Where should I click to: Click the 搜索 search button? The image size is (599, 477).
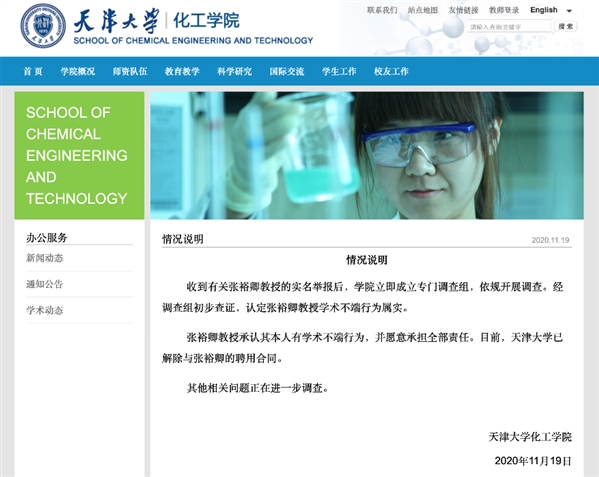[x=565, y=26]
